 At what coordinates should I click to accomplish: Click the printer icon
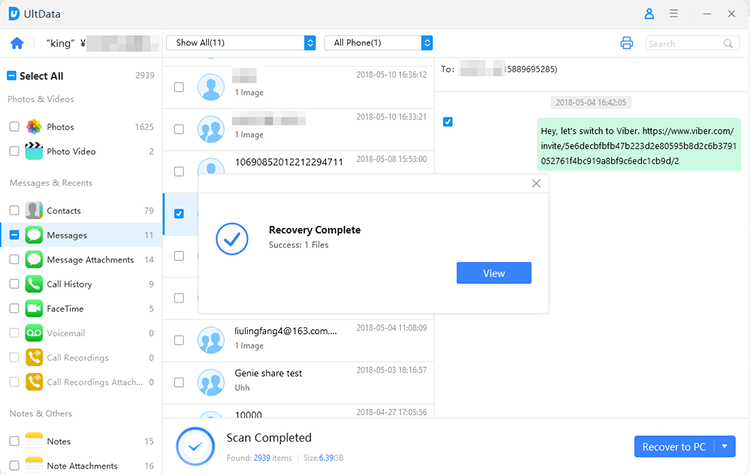pos(627,43)
